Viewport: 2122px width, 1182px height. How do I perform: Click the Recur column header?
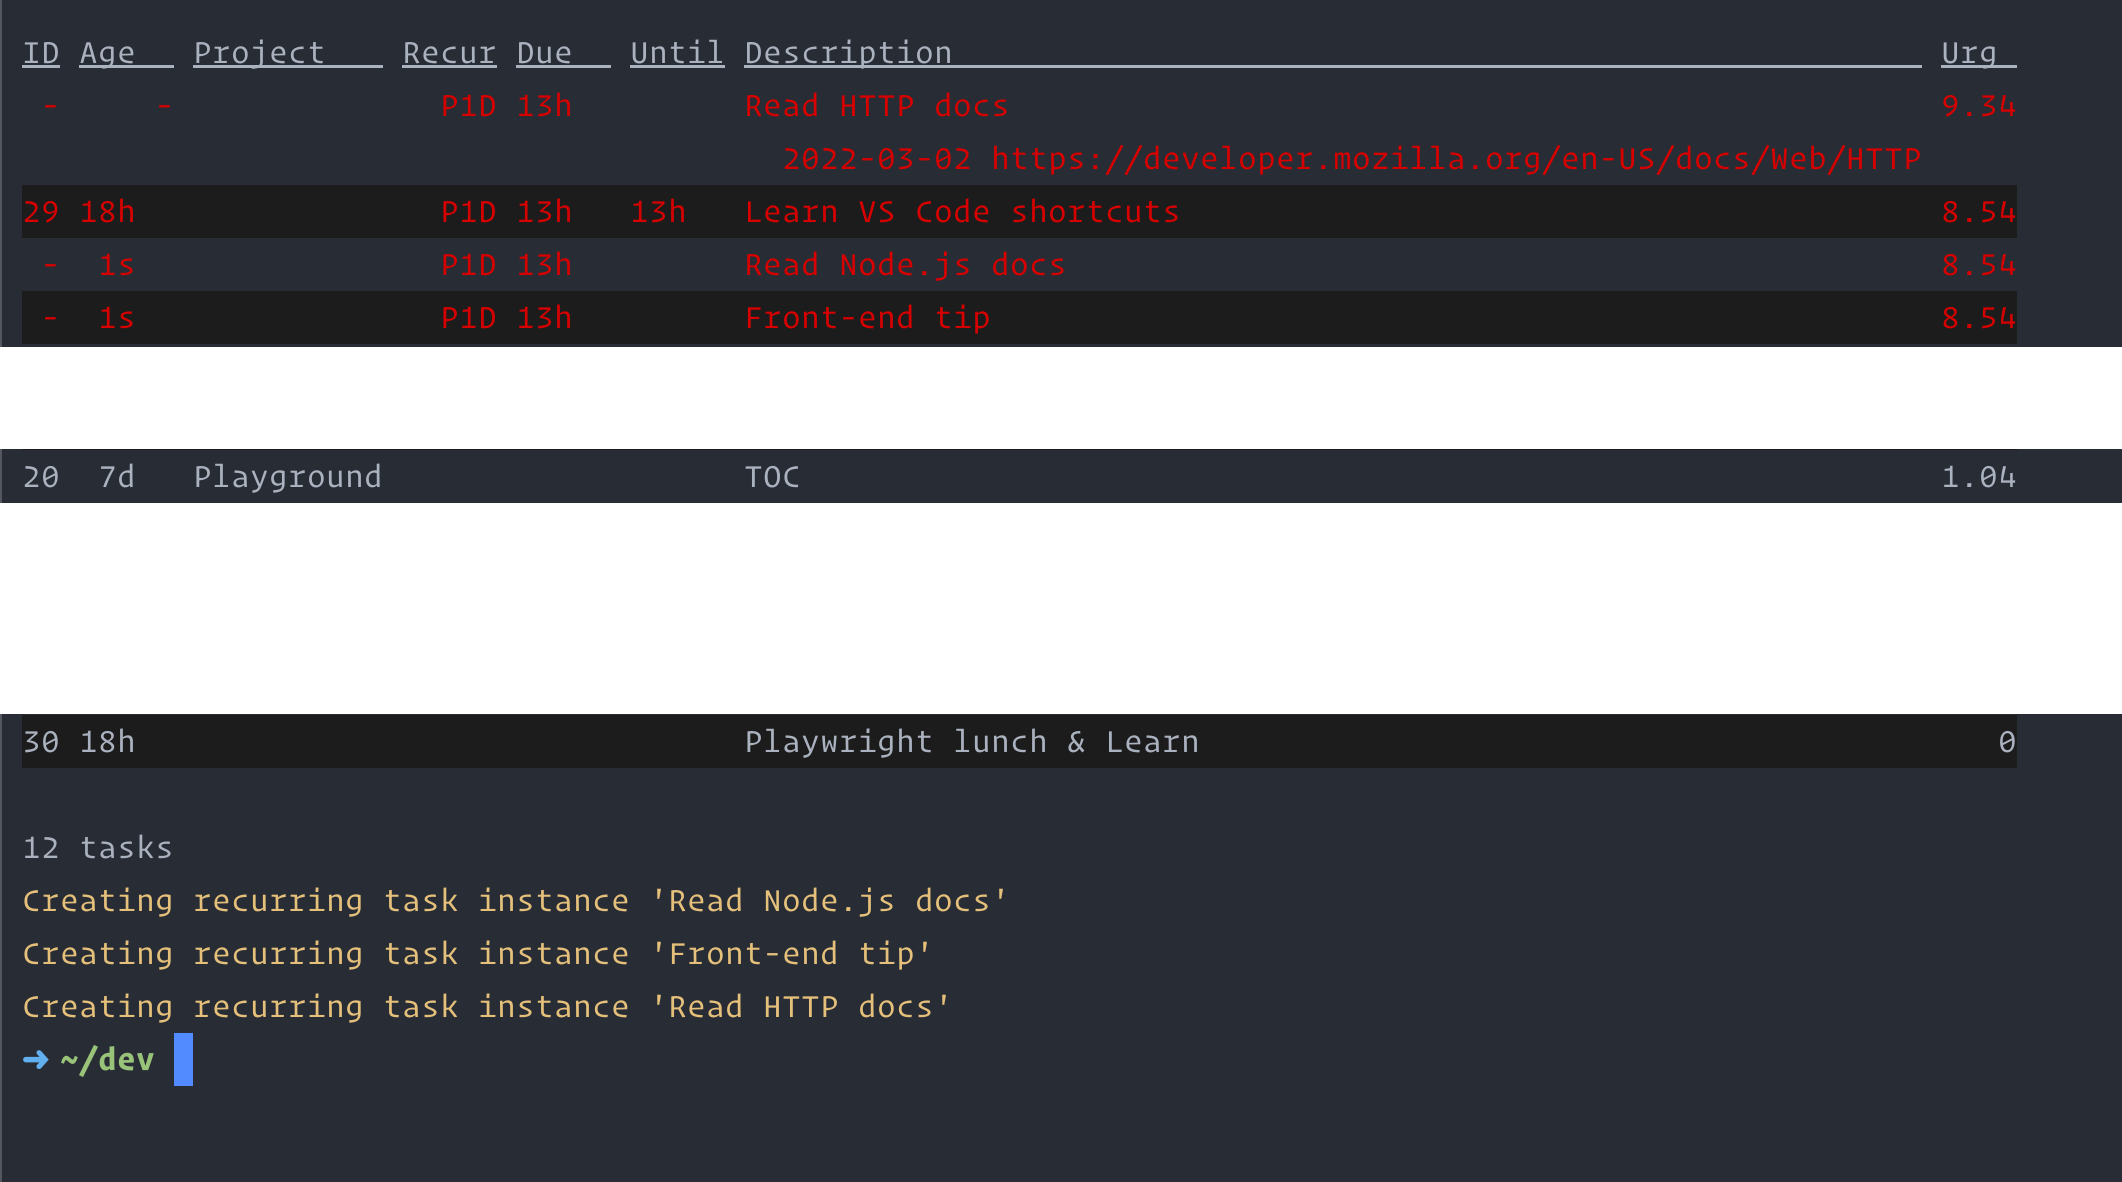[x=449, y=53]
